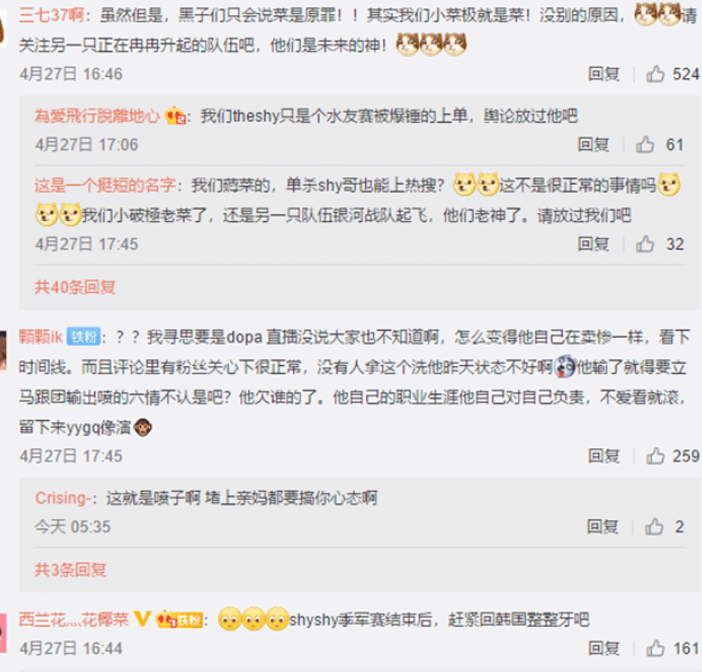Click crown badge next to 為愛飛行脫離地心

click(176, 116)
